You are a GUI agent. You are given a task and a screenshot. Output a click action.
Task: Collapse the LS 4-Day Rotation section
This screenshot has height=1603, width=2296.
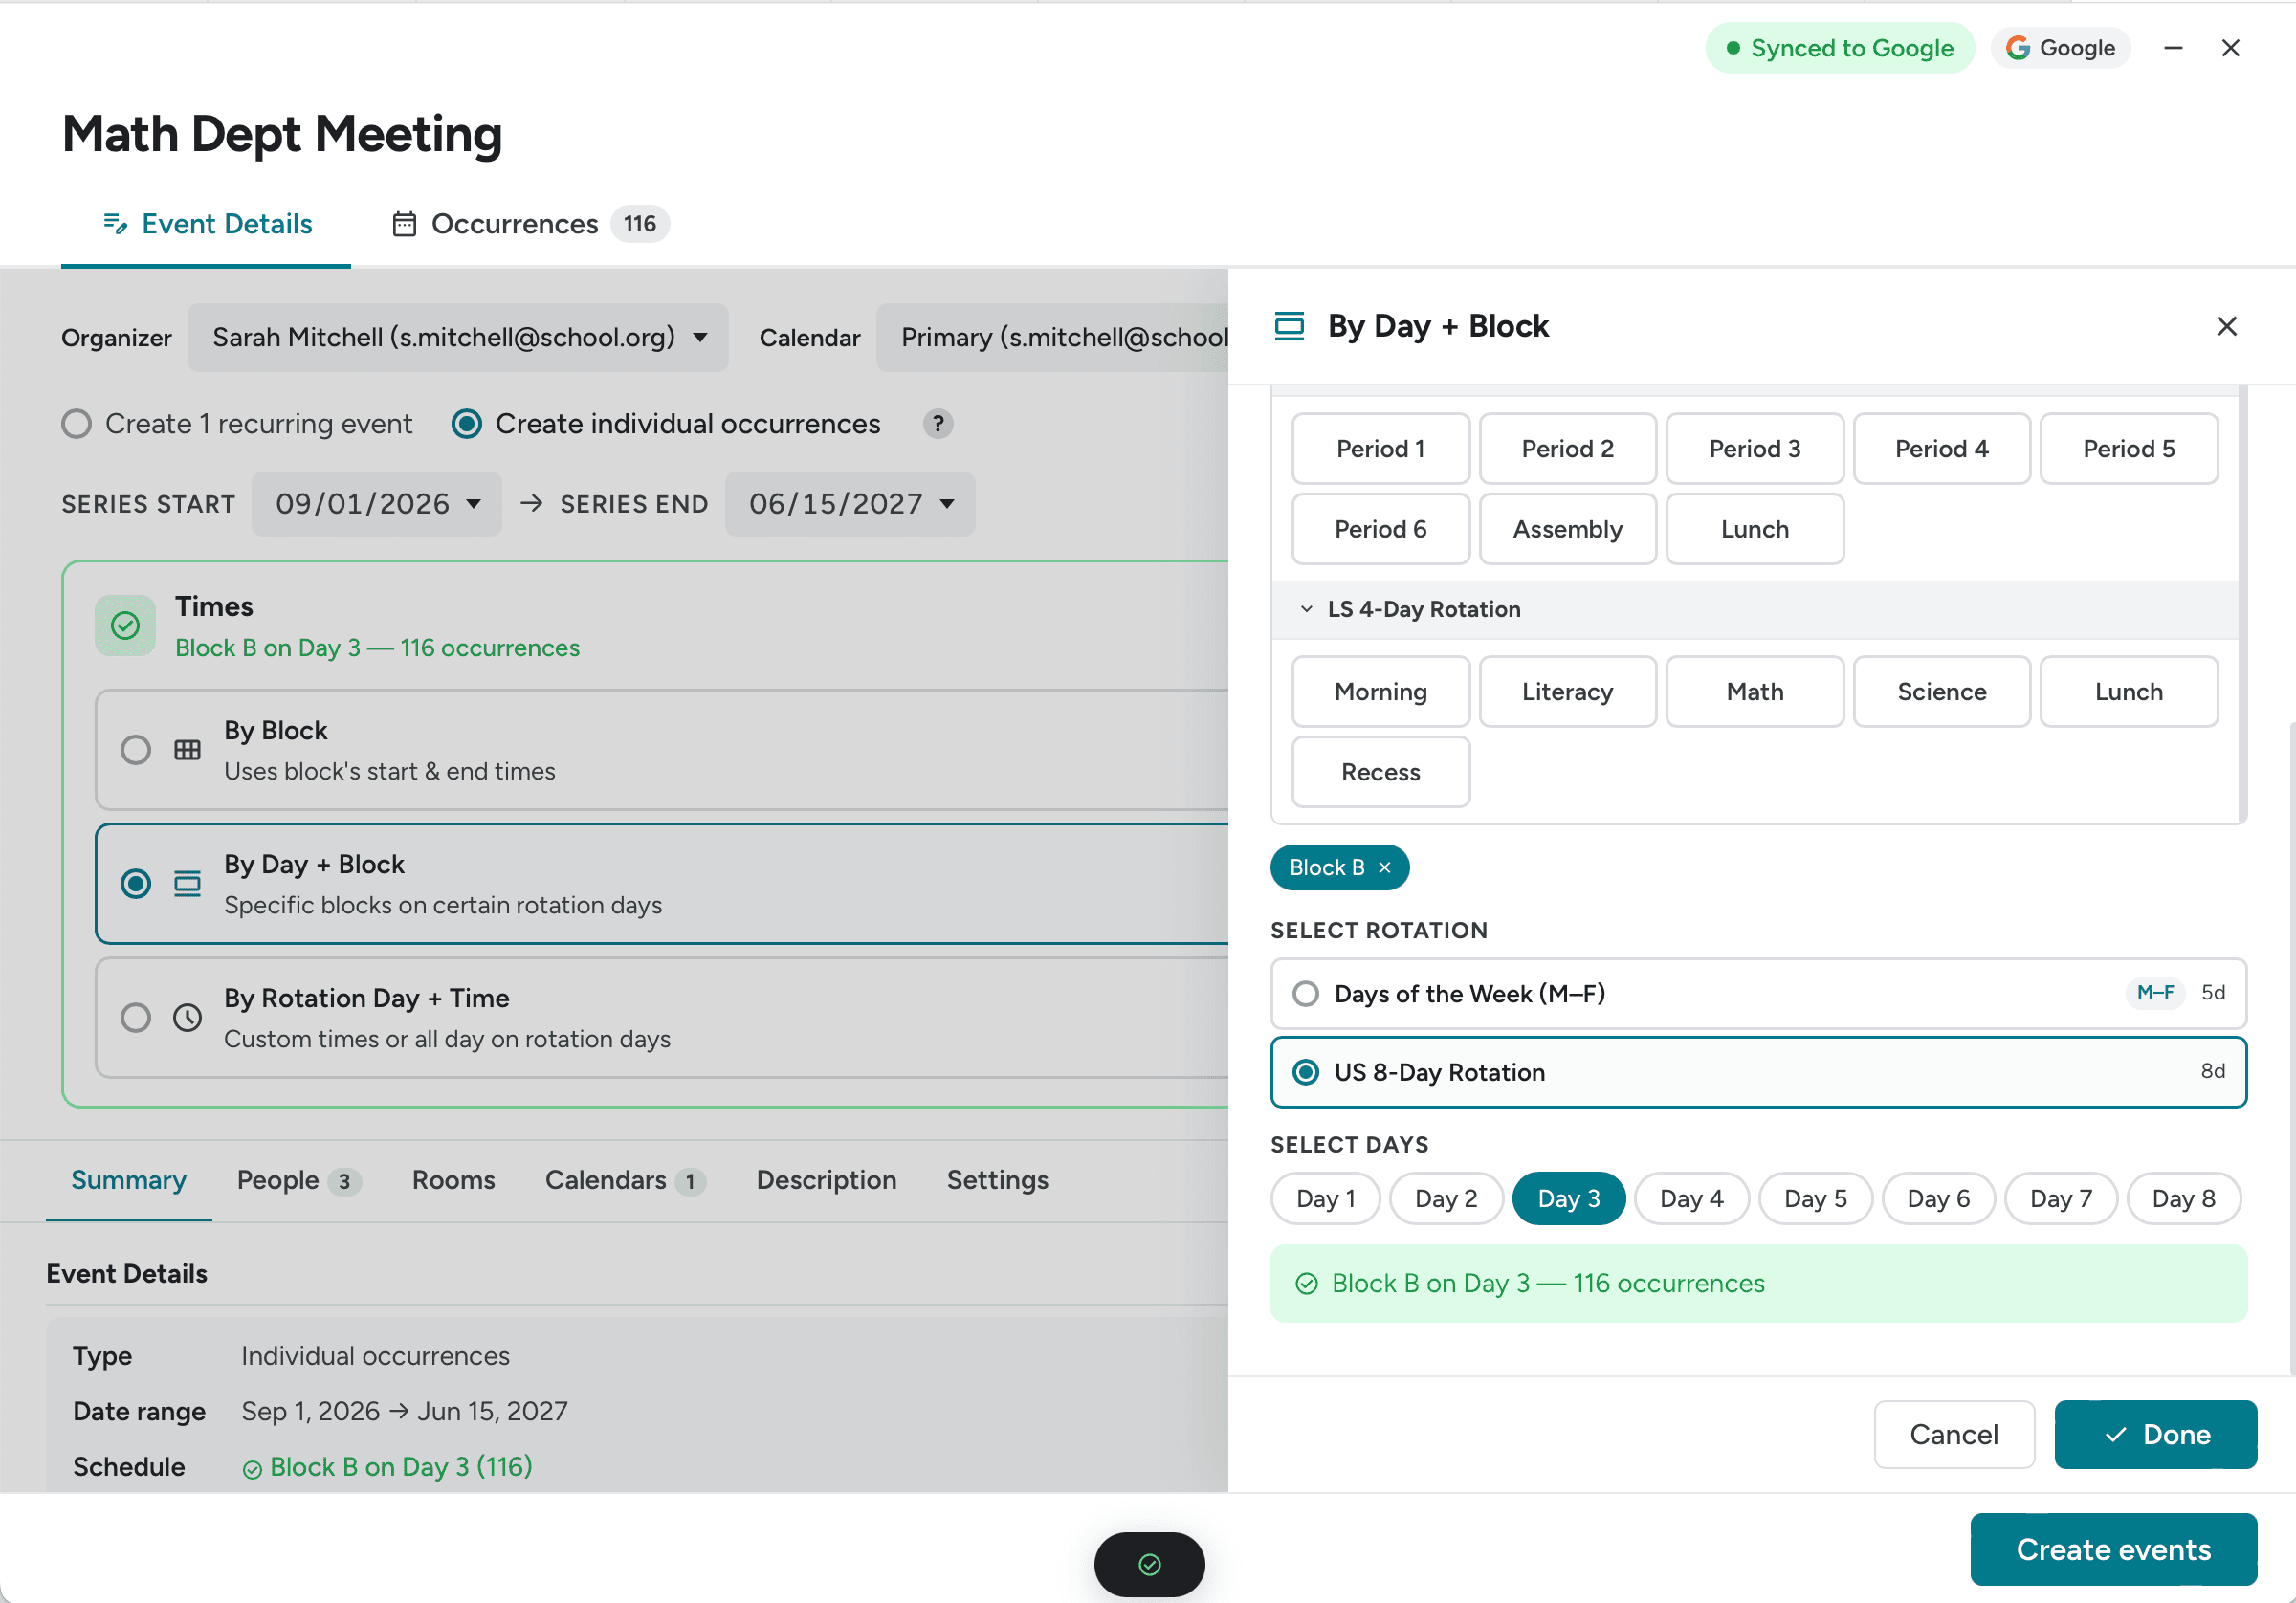(1305, 608)
